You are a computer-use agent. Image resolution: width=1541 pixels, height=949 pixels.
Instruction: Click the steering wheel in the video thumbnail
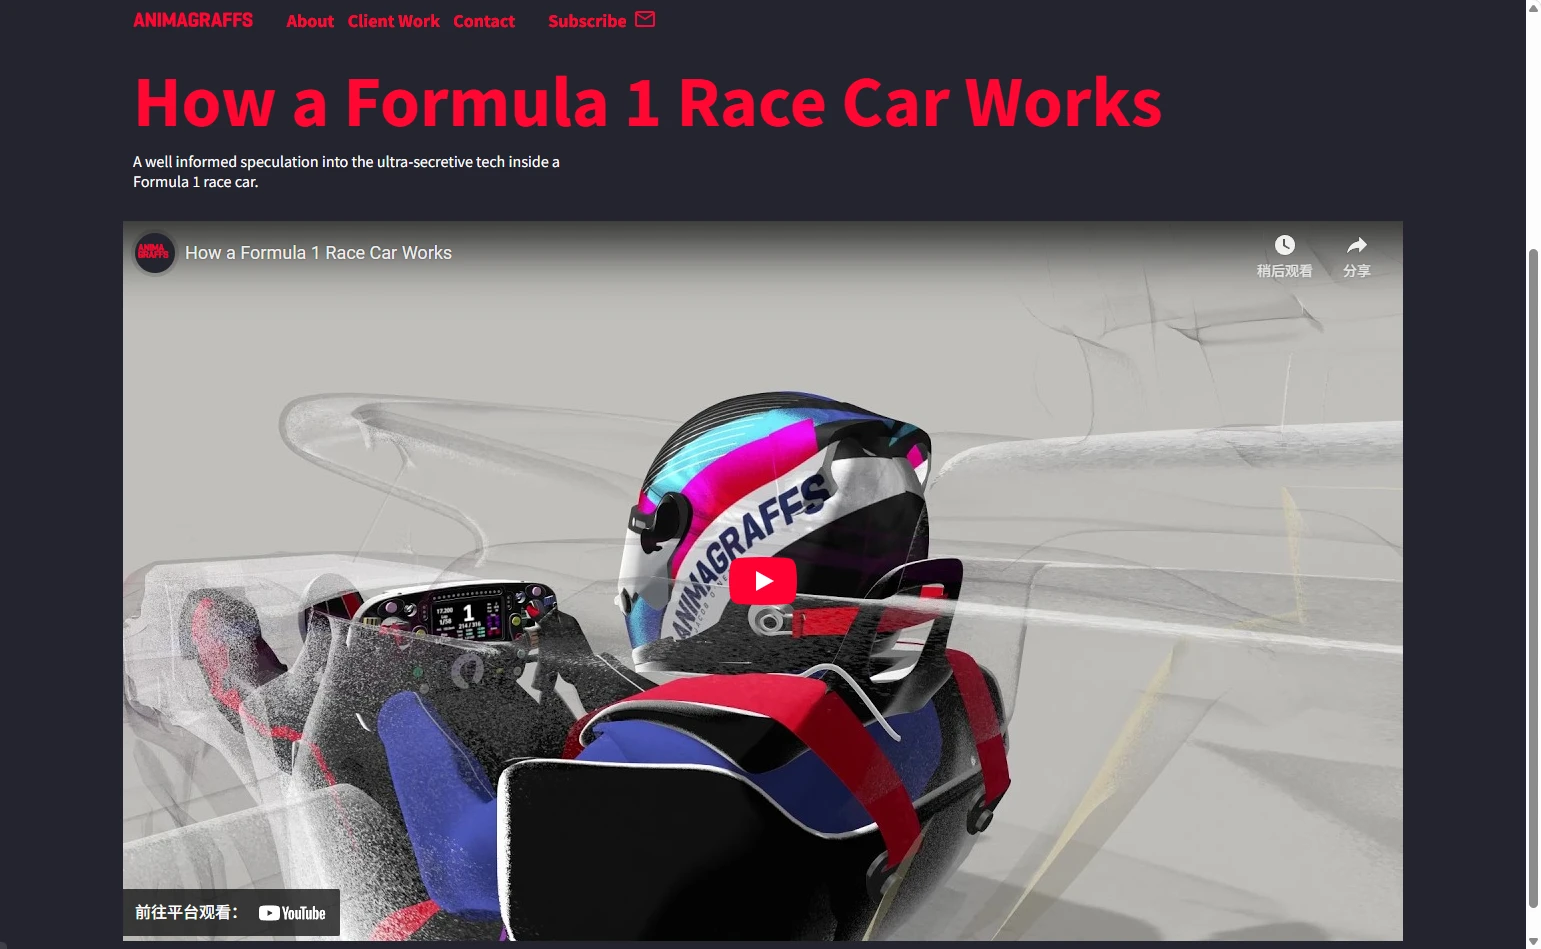tap(460, 613)
